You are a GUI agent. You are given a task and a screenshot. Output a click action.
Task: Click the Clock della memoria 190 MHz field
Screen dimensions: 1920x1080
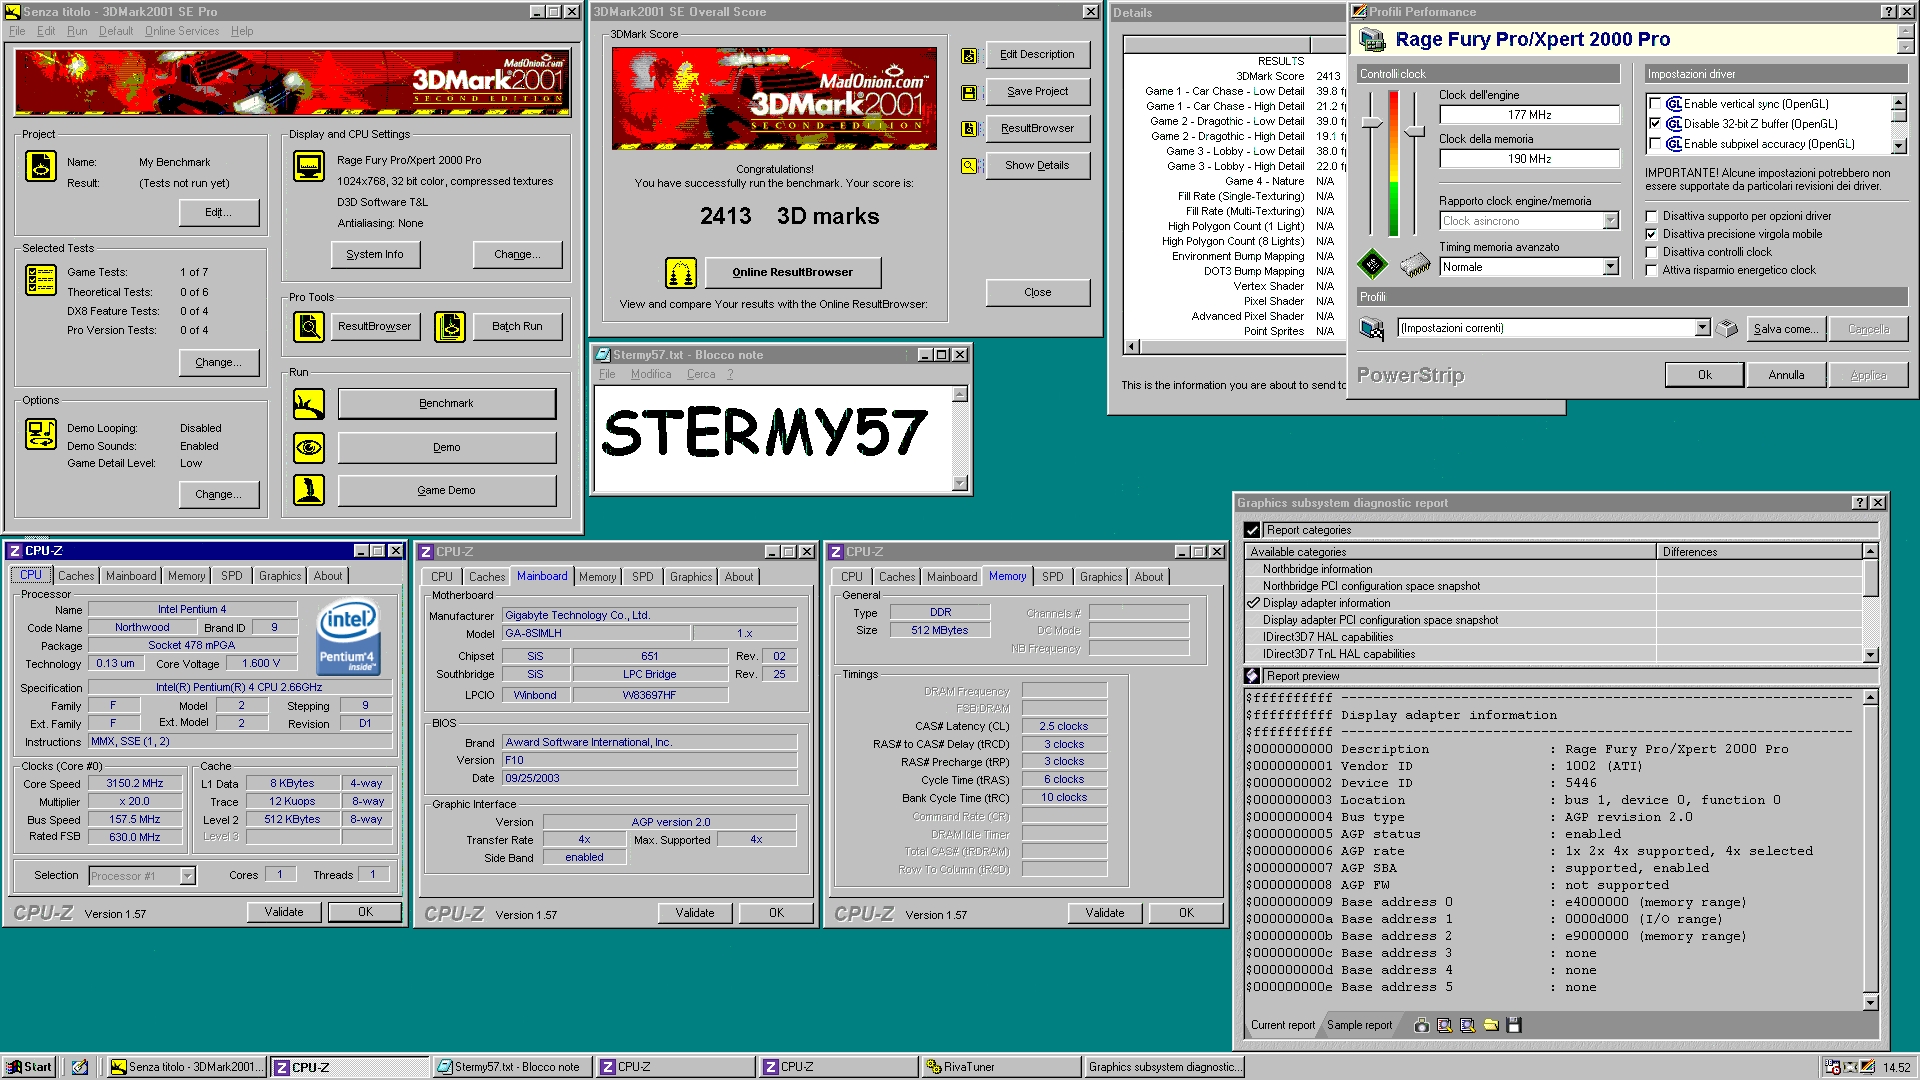(1529, 159)
